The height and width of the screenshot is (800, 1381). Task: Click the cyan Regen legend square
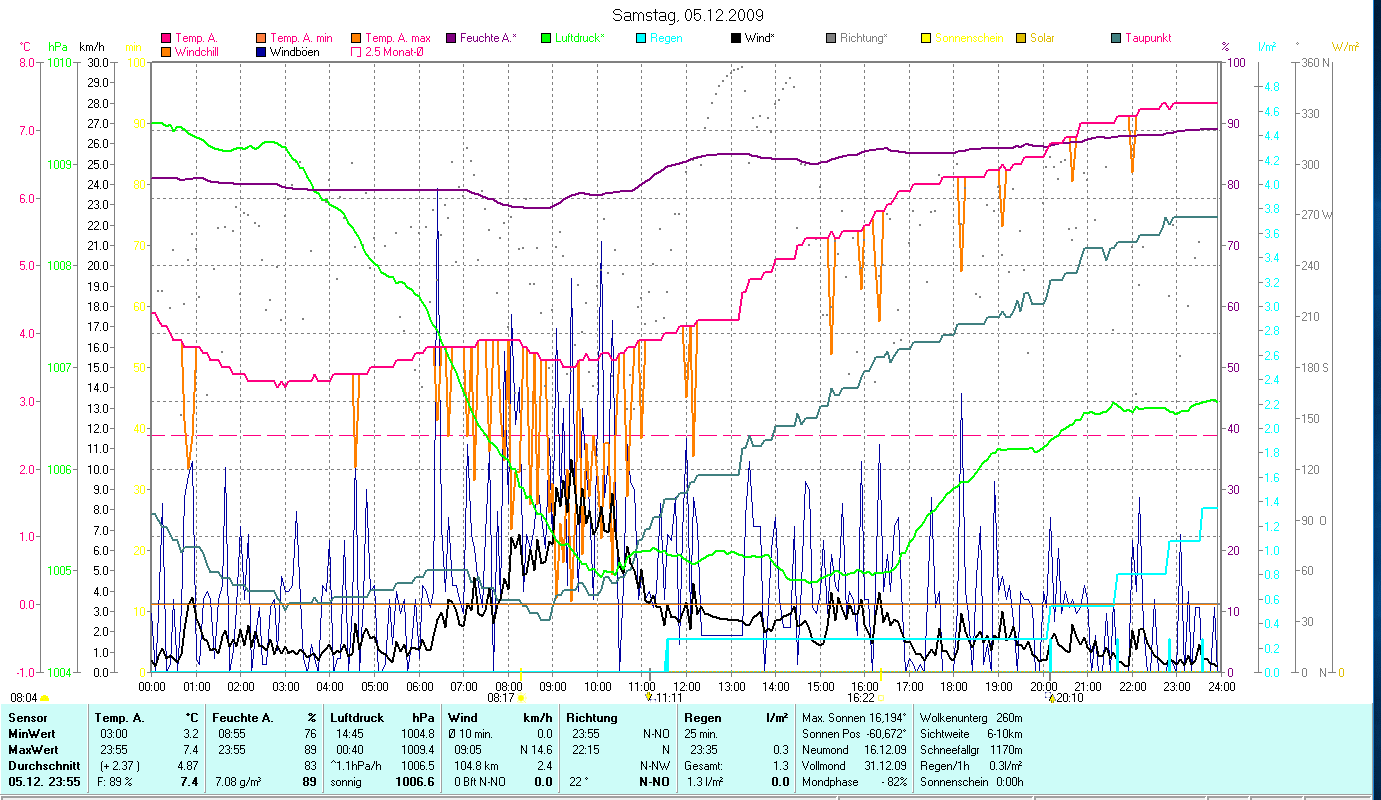click(640, 38)
